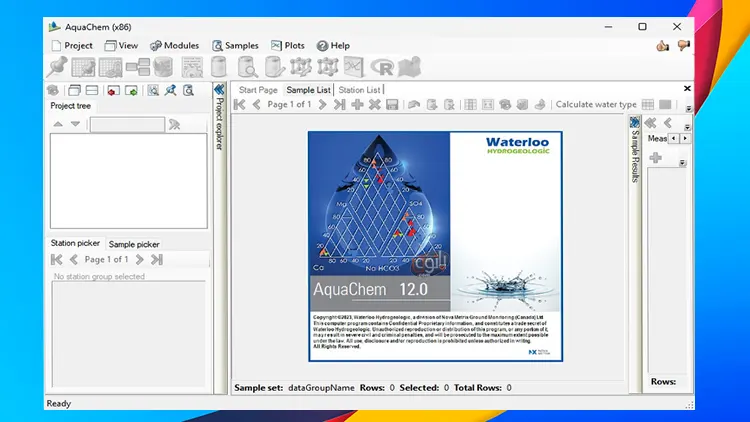Open overflow dropdown beside Meas plus icon
750x422 pixels.
click(x=683, y=163)
